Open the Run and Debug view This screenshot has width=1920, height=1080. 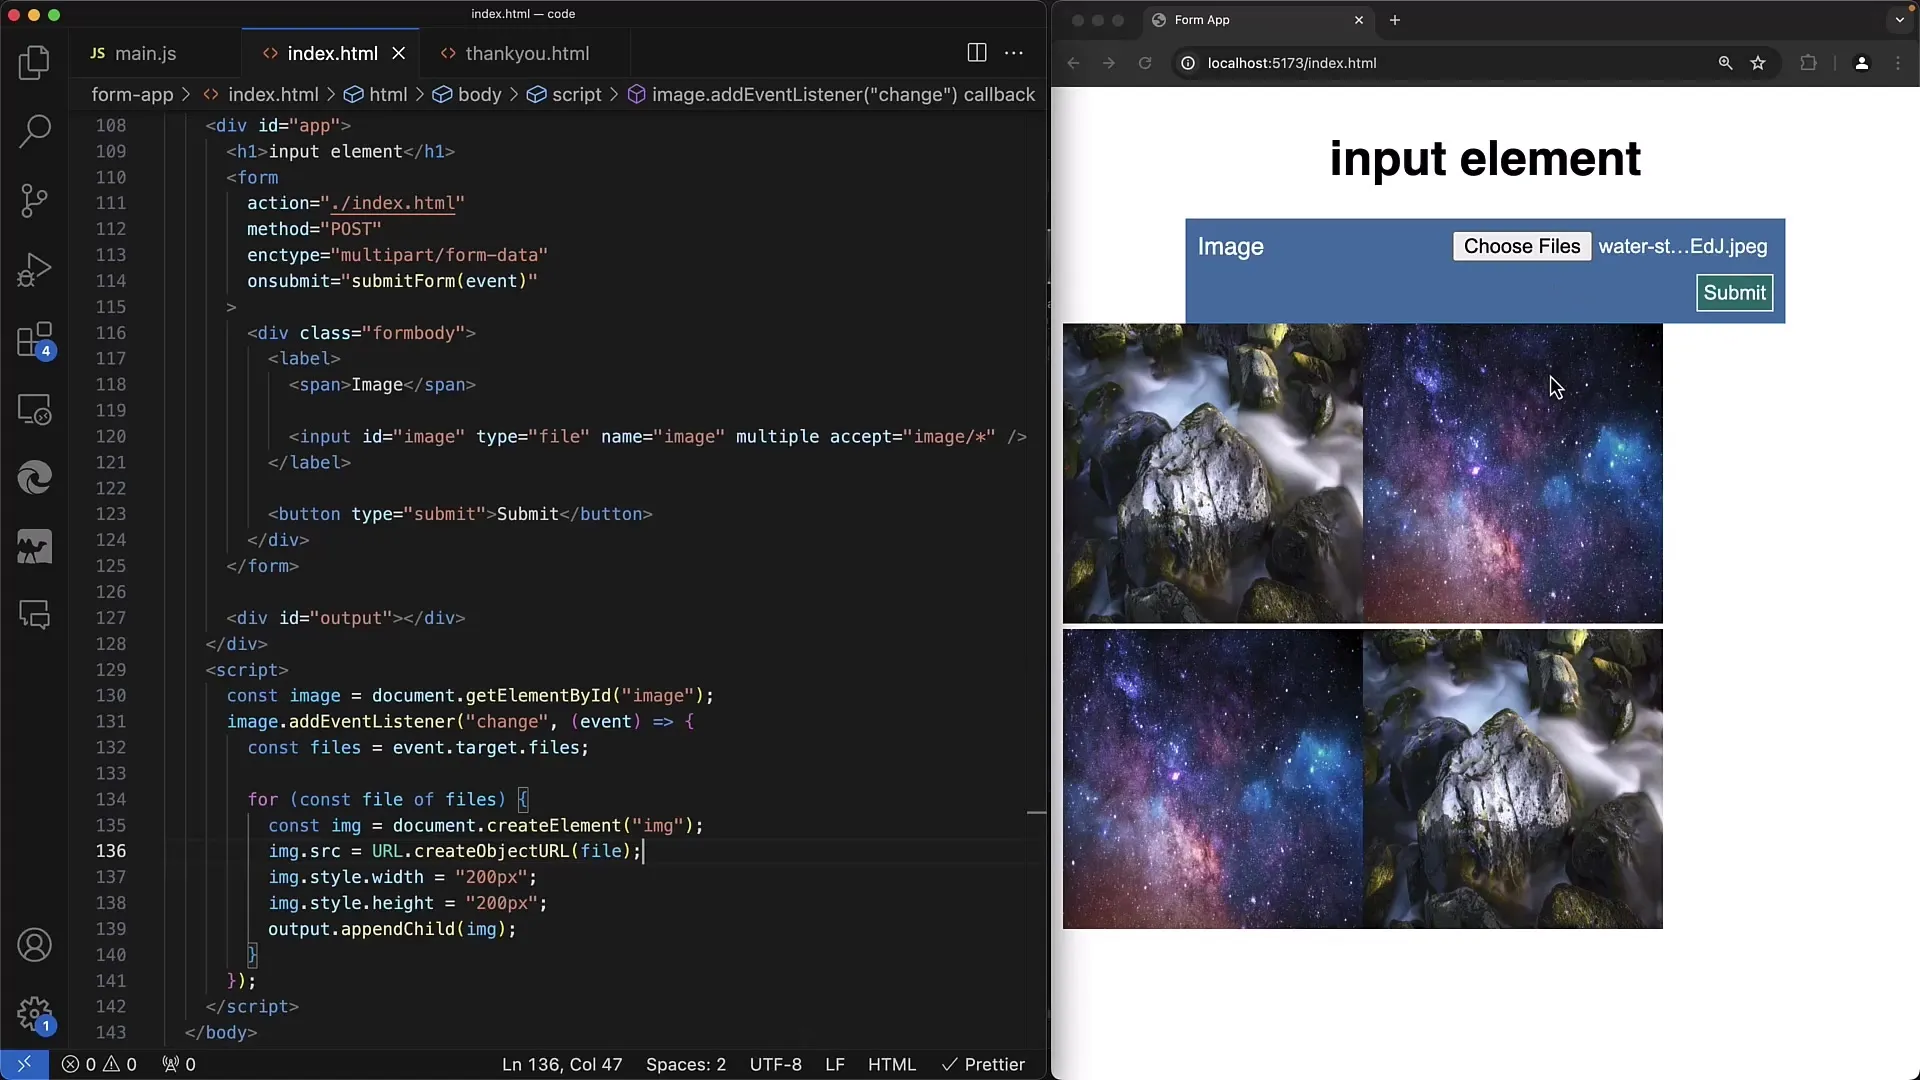[x=34, y=270]
